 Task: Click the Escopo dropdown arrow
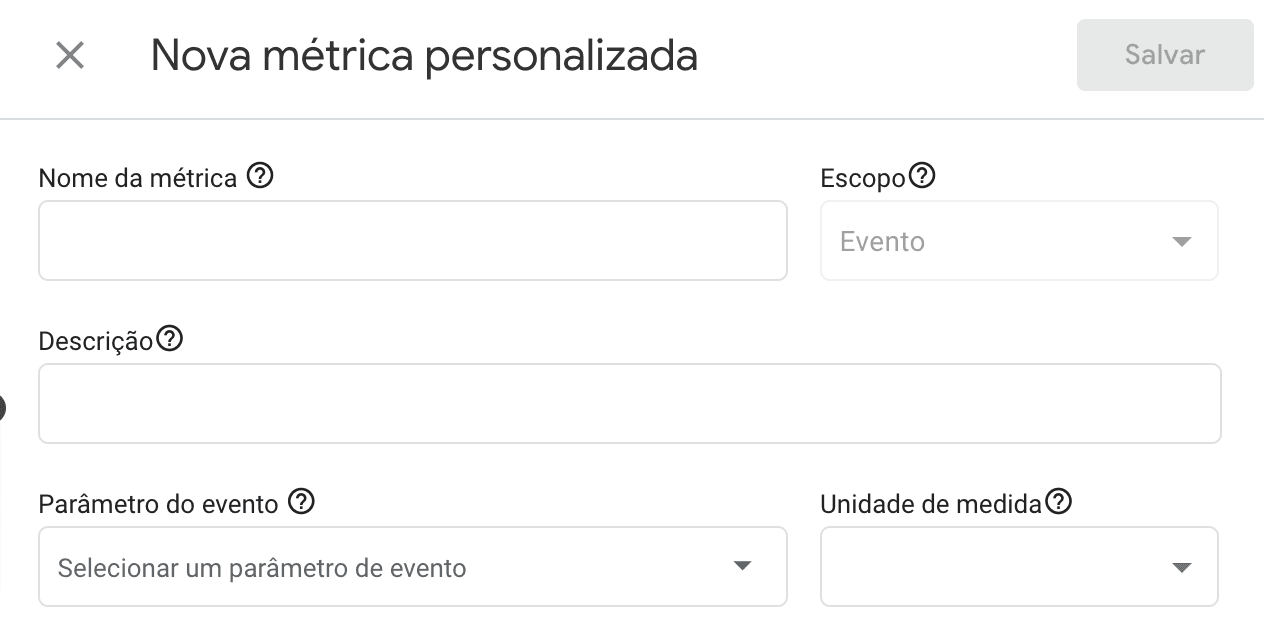(1183, 240)
